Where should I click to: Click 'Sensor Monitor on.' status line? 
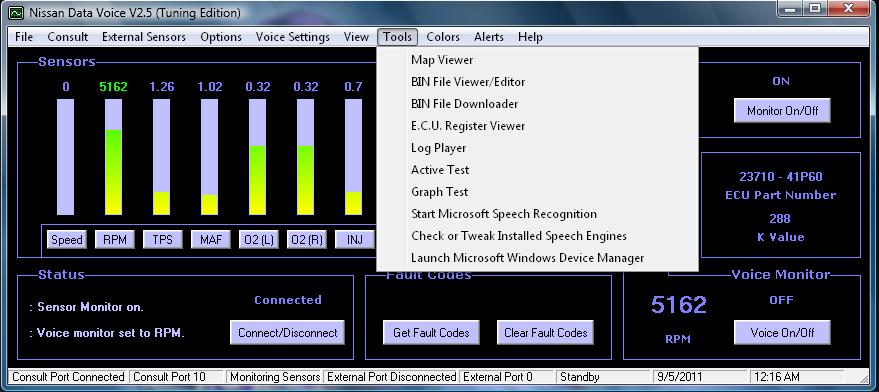click(x=86, y=307)
